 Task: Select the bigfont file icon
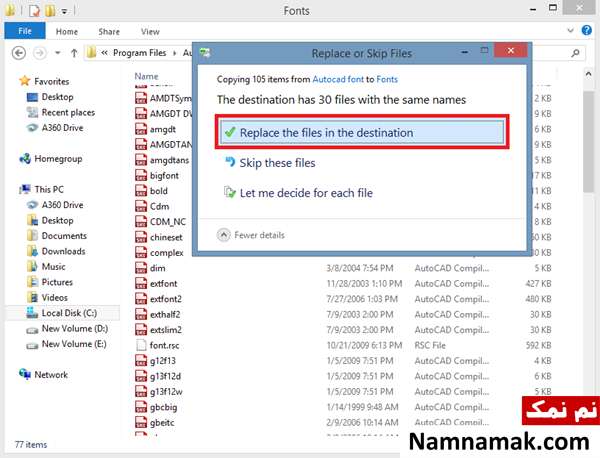(141, 175)
